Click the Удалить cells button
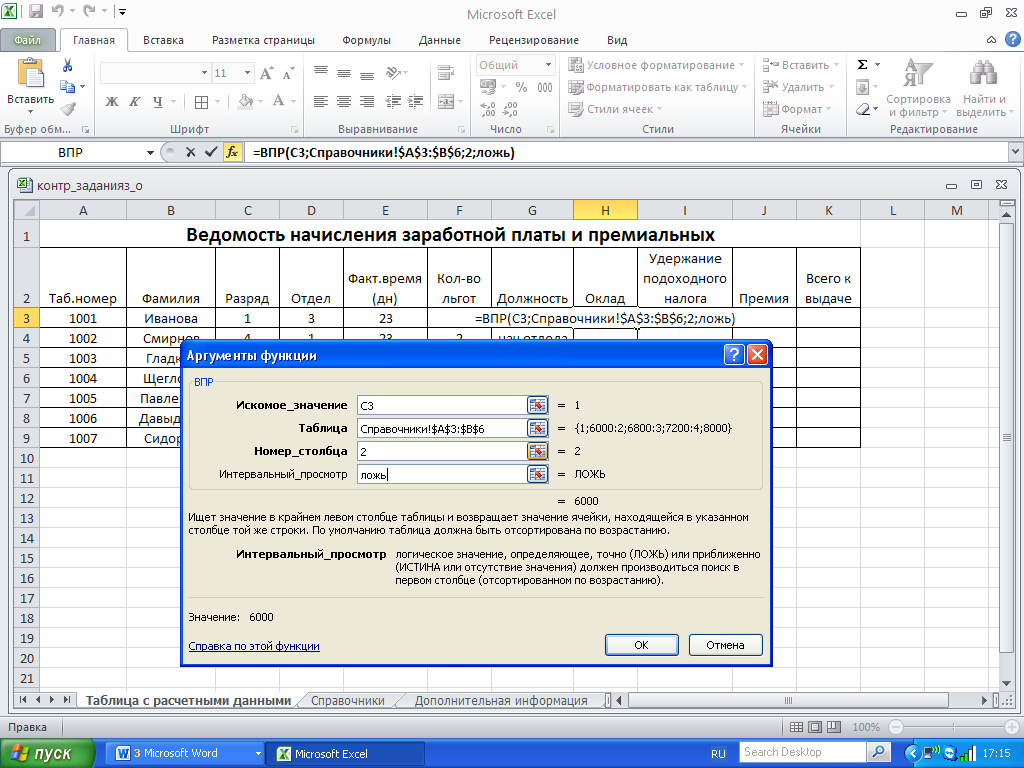The width and height of the screenshot is (1024, 768). 798,87
